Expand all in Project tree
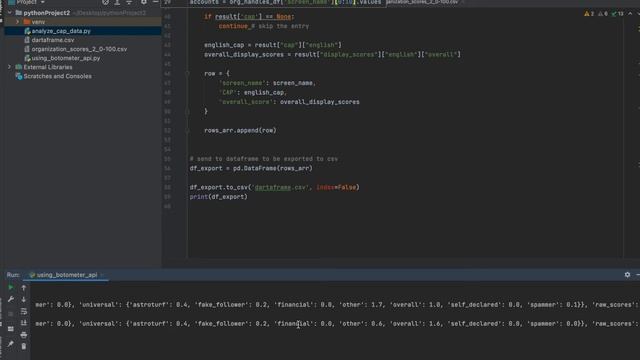Image resolution: width=640 pixels, height=360 pixels. coord(118,2)
